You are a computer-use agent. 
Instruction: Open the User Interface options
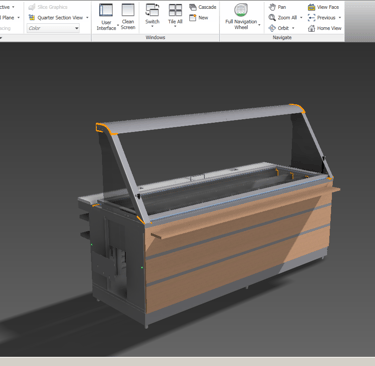click(x=106, y=17)
